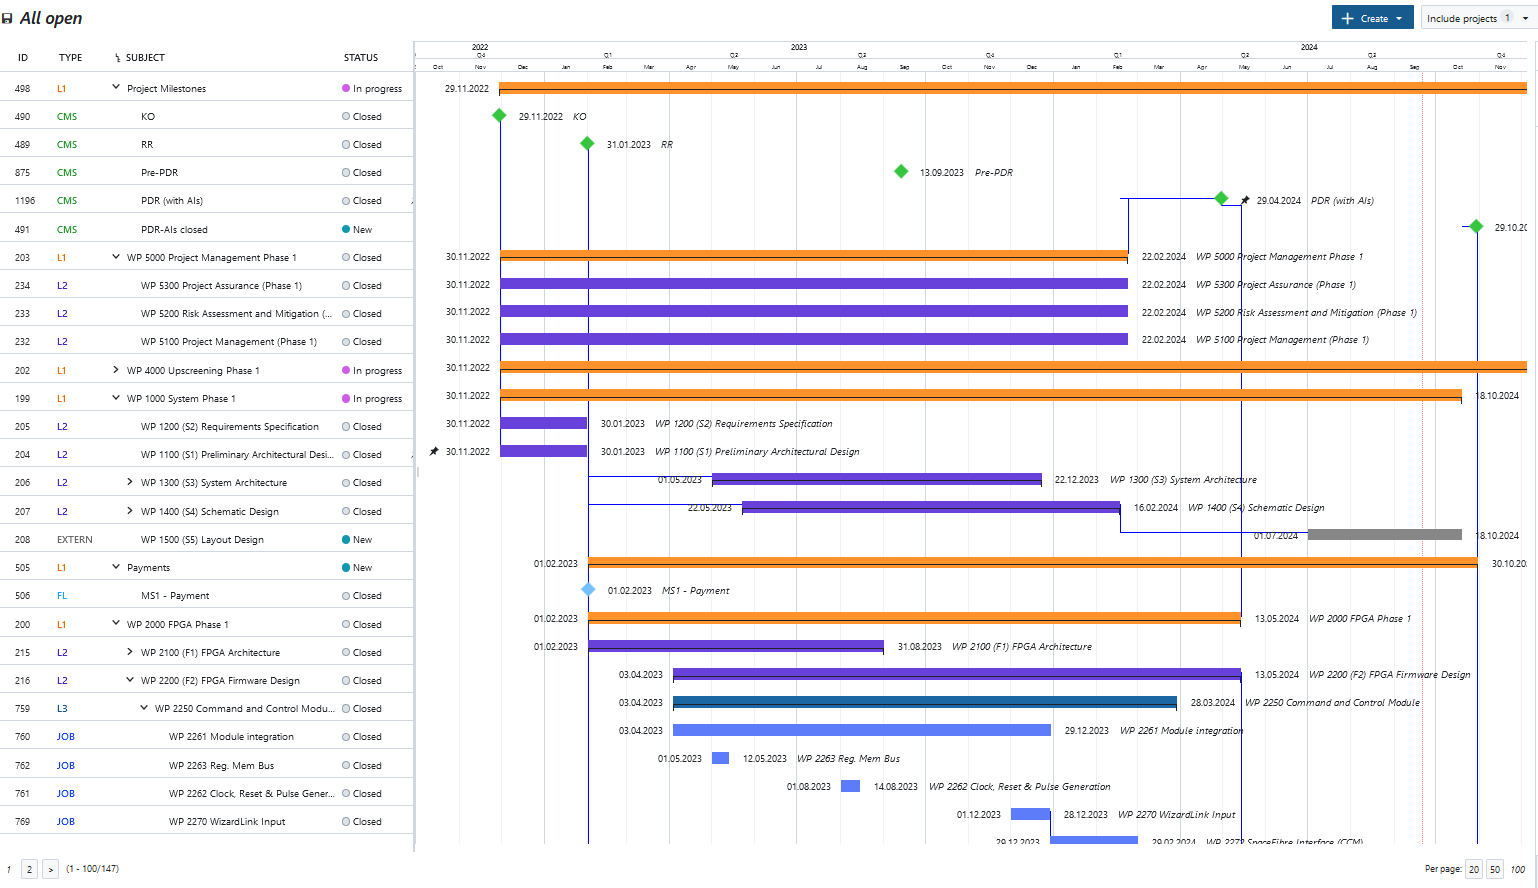Image resolution: width=1538 pixels, height=888 pixels.
Task: Open the Include projects dropdown
Action: click(x=1477, y=18)
